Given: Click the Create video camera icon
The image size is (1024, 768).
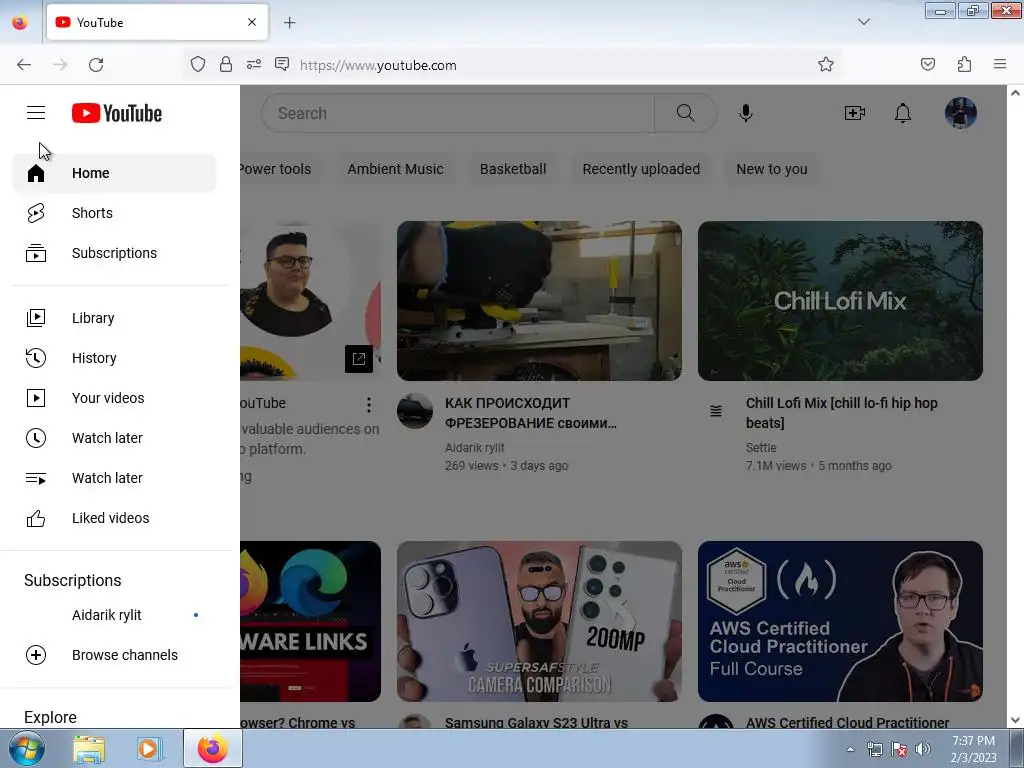Looking at the screenshot, I should coord(855,113).
